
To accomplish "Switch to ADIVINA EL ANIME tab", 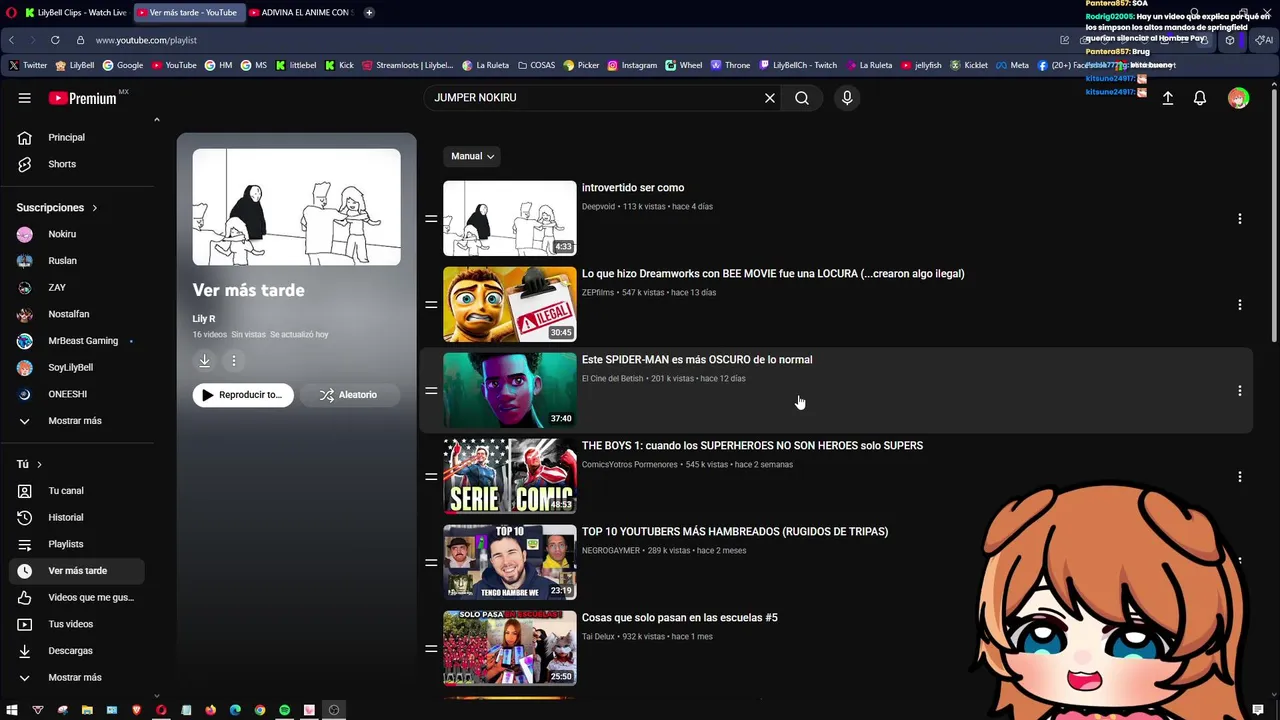I will (x=299, y=12).
